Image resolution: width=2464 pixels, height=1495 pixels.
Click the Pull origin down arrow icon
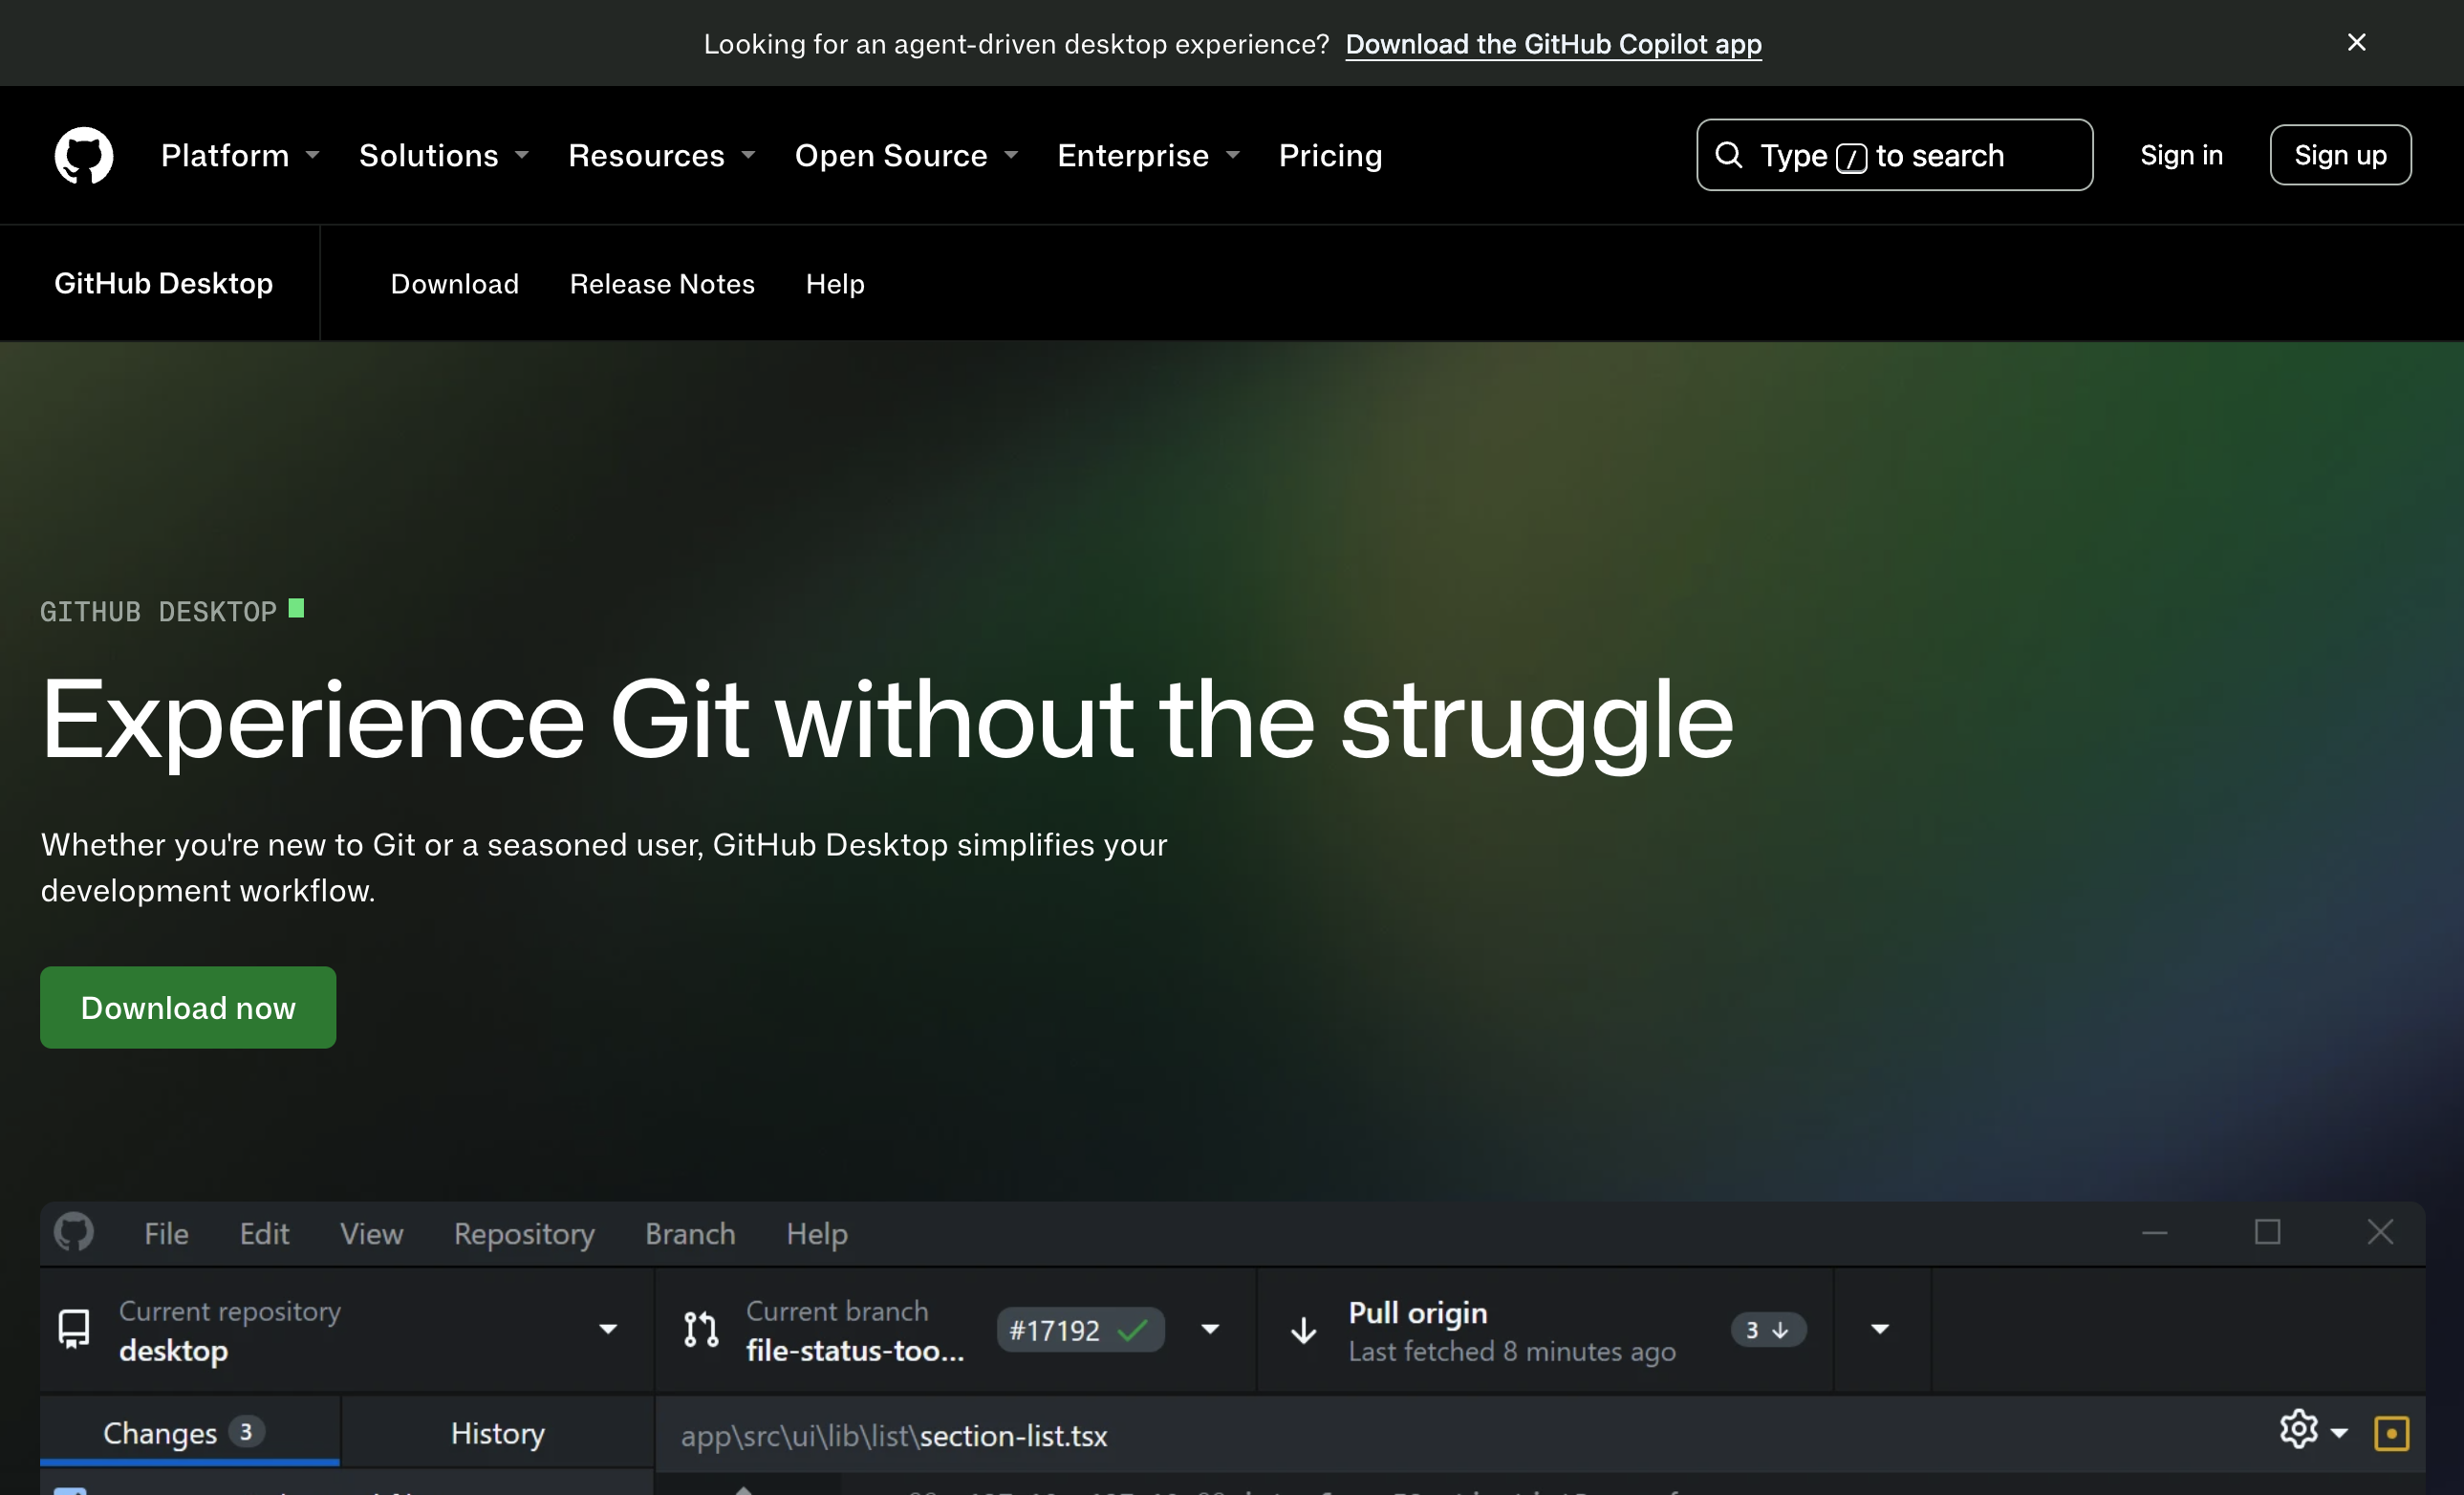point(1303,1330)
